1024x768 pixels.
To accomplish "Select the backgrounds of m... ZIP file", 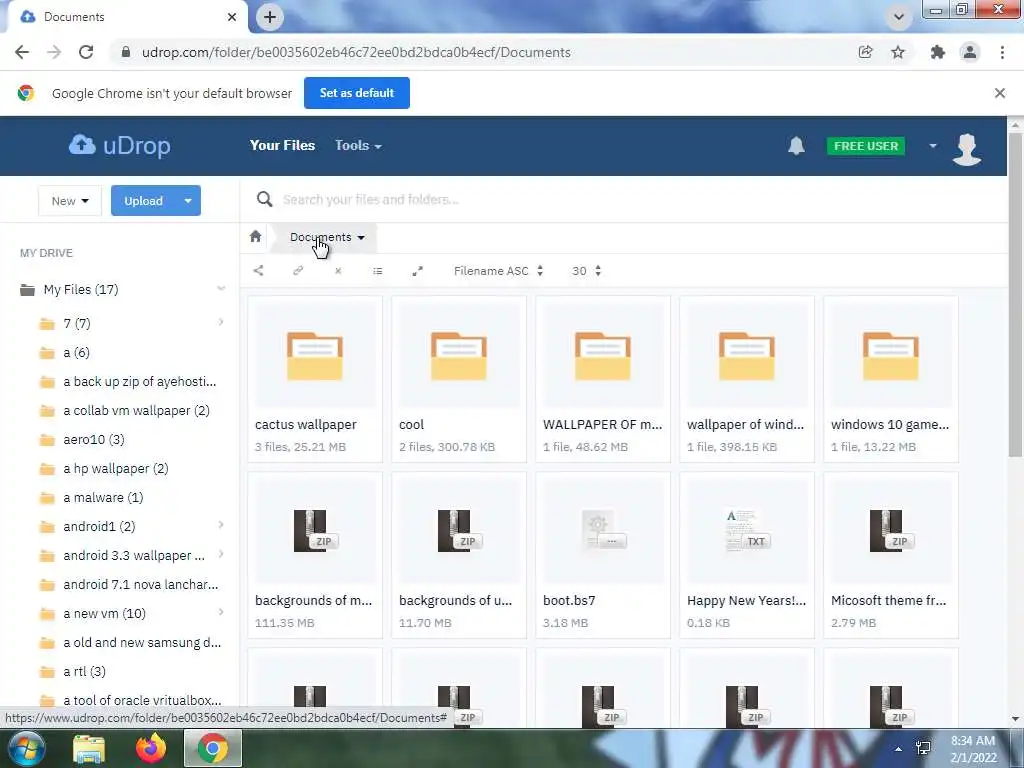I will (315, 555).
